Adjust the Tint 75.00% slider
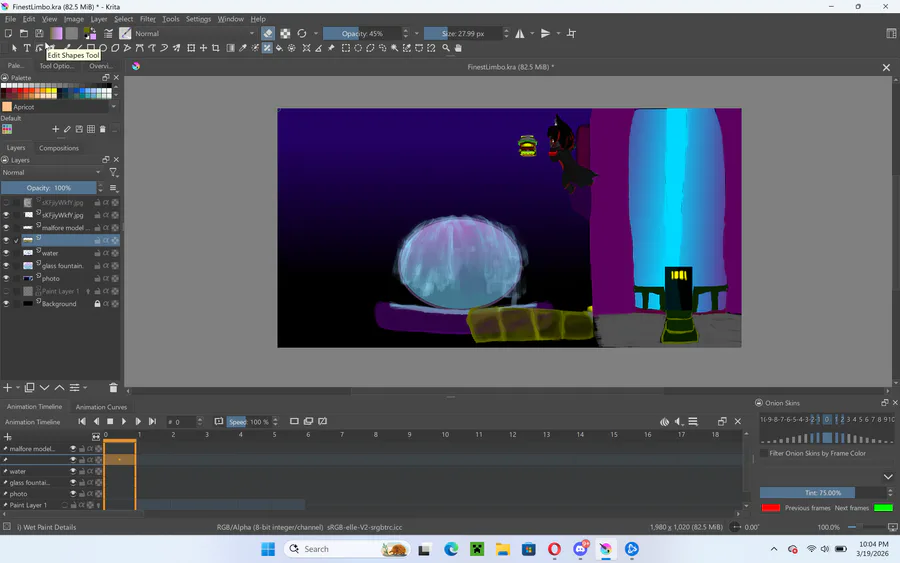 point(823,492)
